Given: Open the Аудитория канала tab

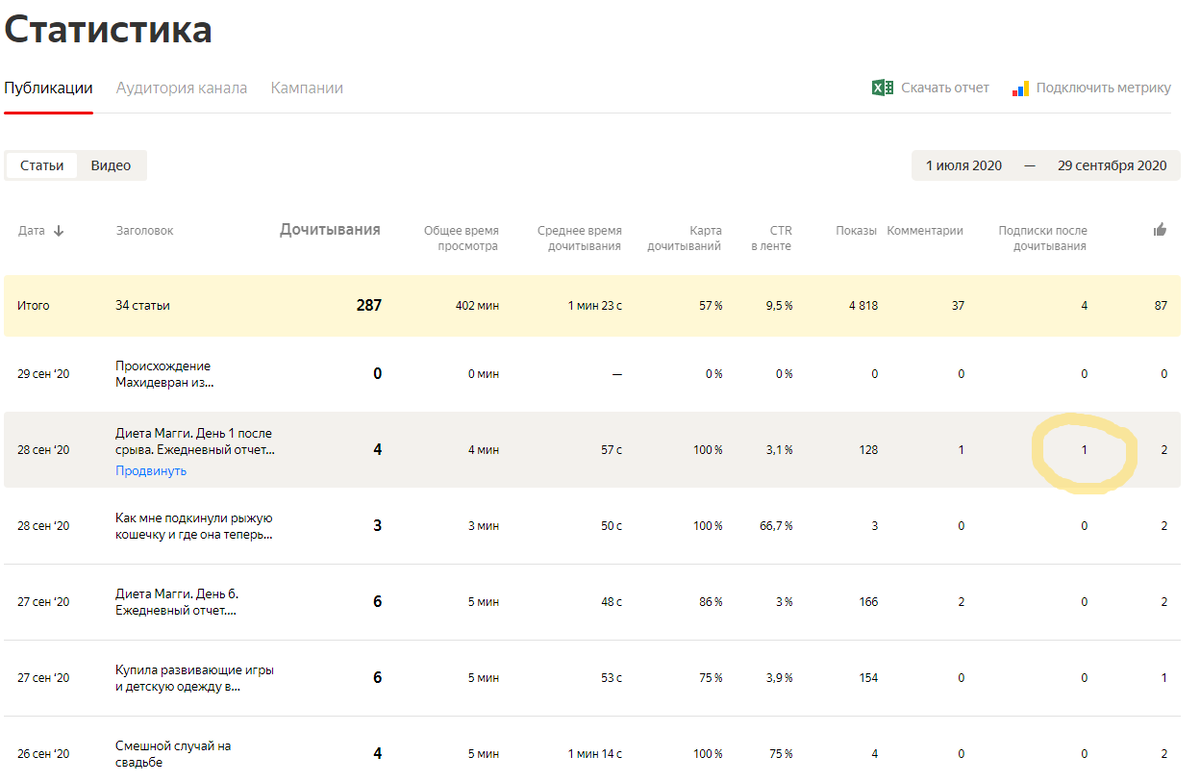Looking at the screenshot, I should click(181, 88).
